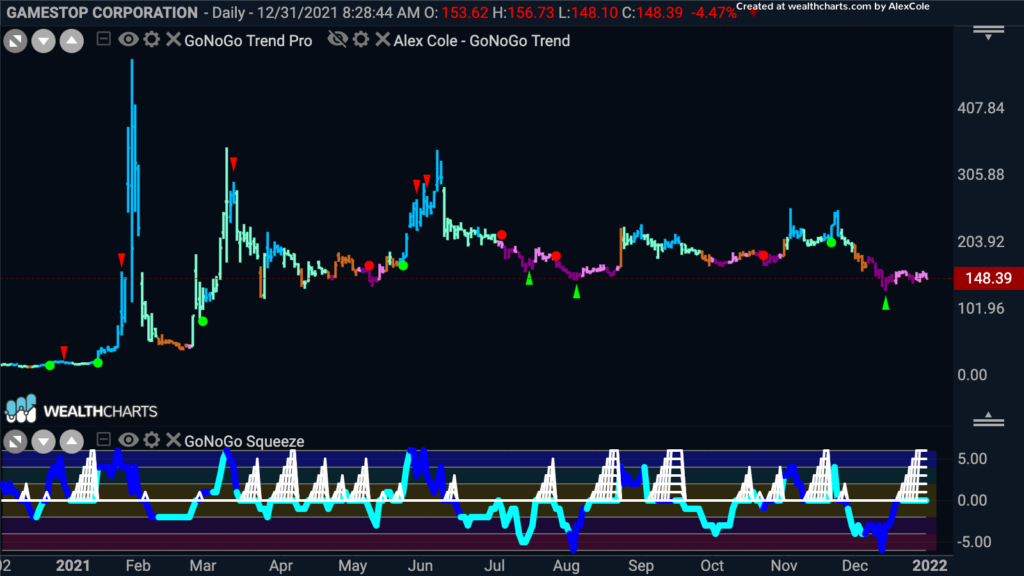Click the green dot in early March
This screenshot has height=576, width=1024.
click(203, 321)
